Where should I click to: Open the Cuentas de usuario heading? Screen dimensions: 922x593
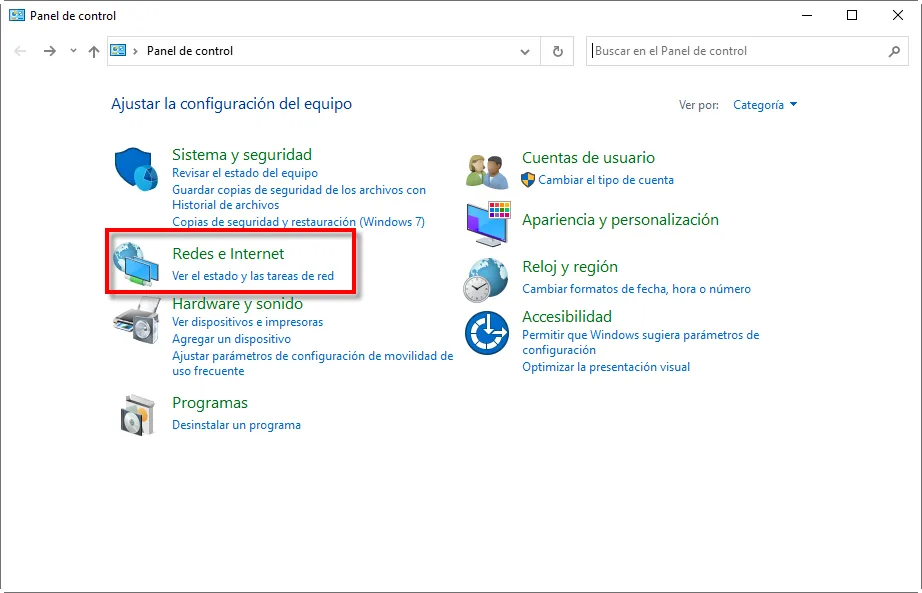pos(588,158)
